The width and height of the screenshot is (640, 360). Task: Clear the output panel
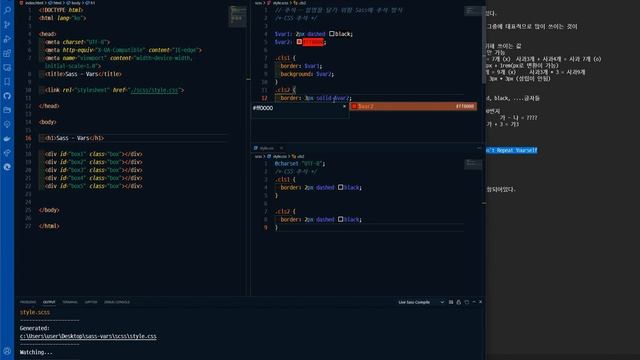tap(451, 302)
